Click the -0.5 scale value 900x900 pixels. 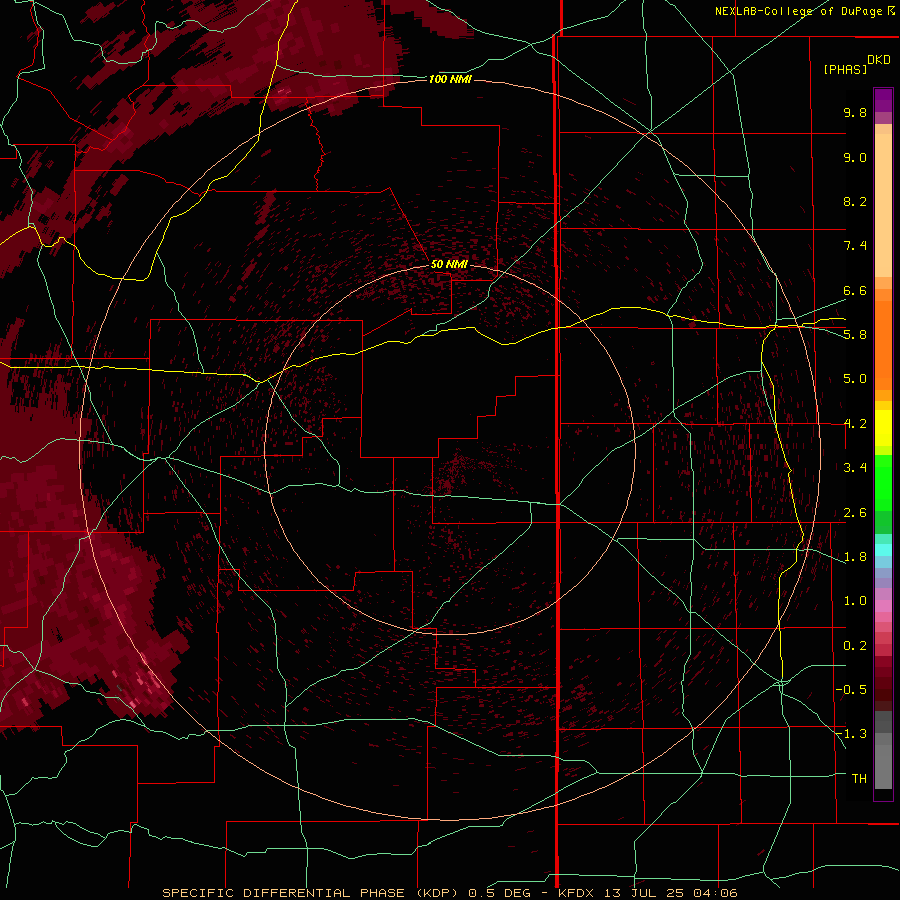pyautogui.click(x=851, y=689)
